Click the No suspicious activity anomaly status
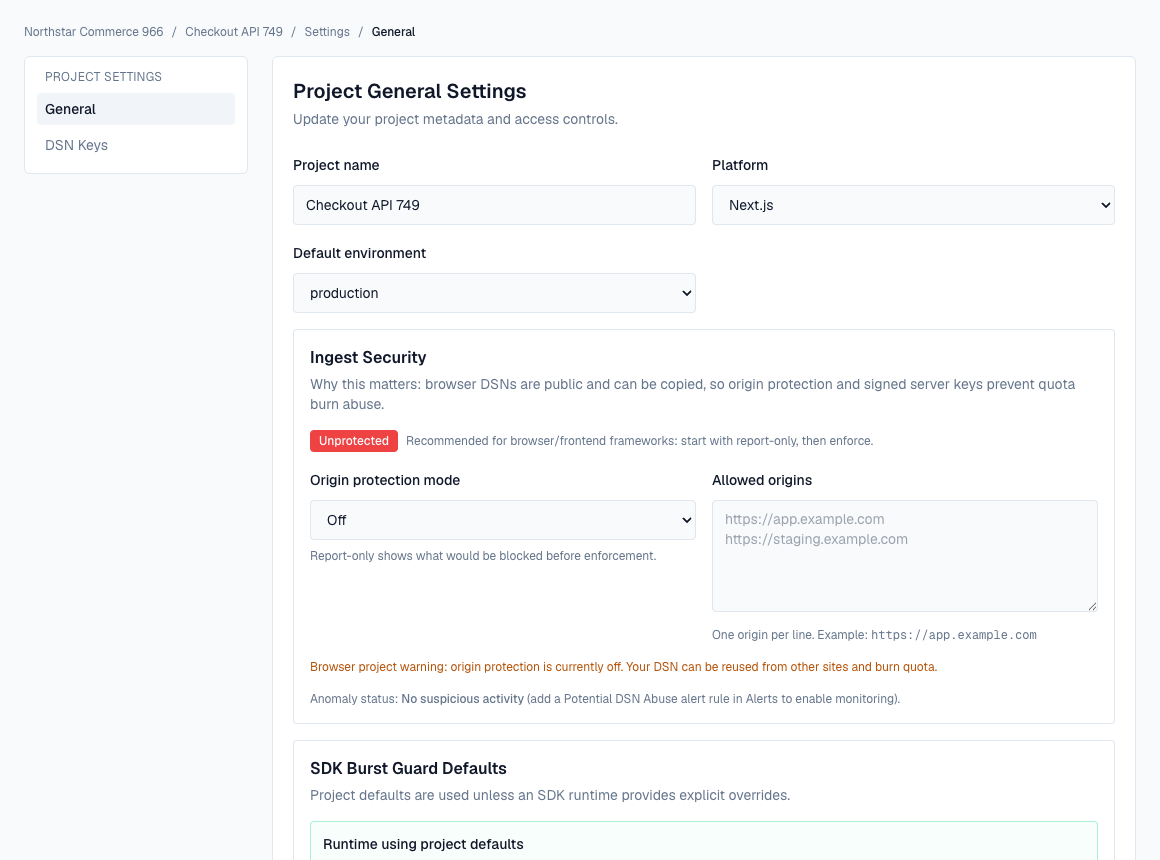 point(462,698)
